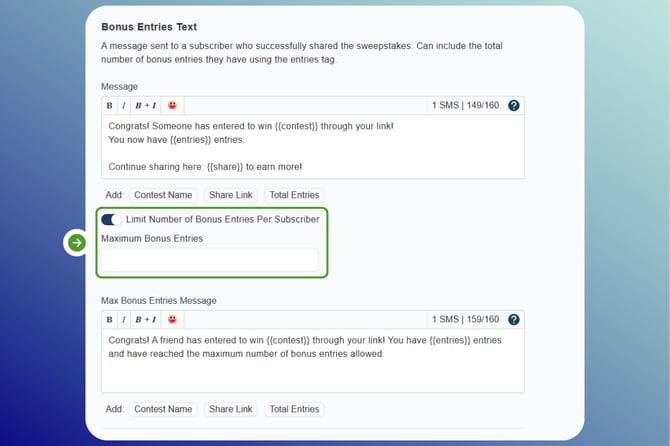Click Italic icon in Max Bonus Entries Message toolbar
The image size is (670, 446).
click(x=123, y=319)
